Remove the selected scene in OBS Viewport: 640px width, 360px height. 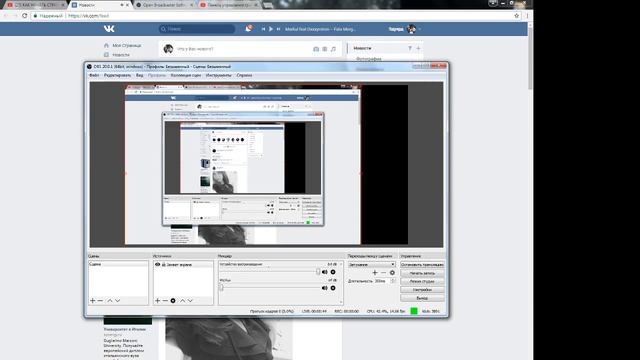pos(100,300)
